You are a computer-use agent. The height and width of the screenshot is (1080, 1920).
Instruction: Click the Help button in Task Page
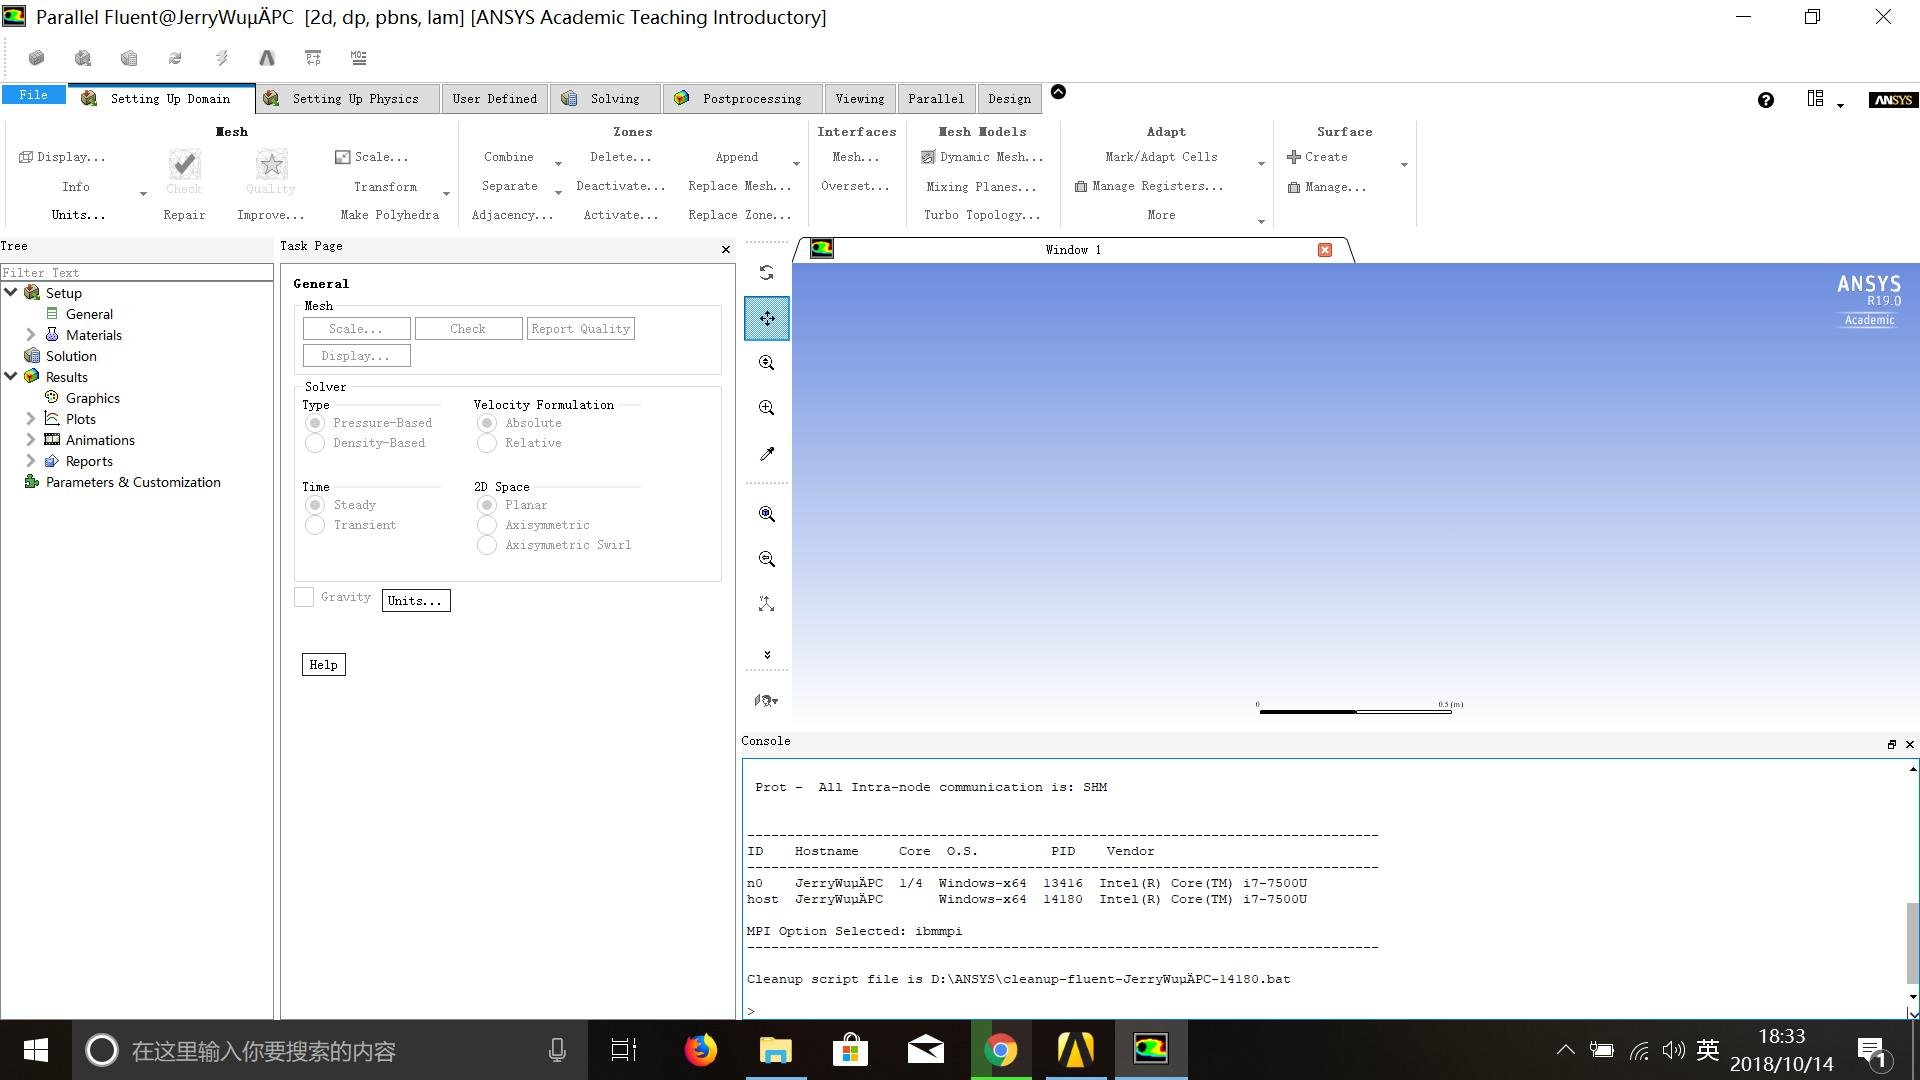click(x=323, y=665)
